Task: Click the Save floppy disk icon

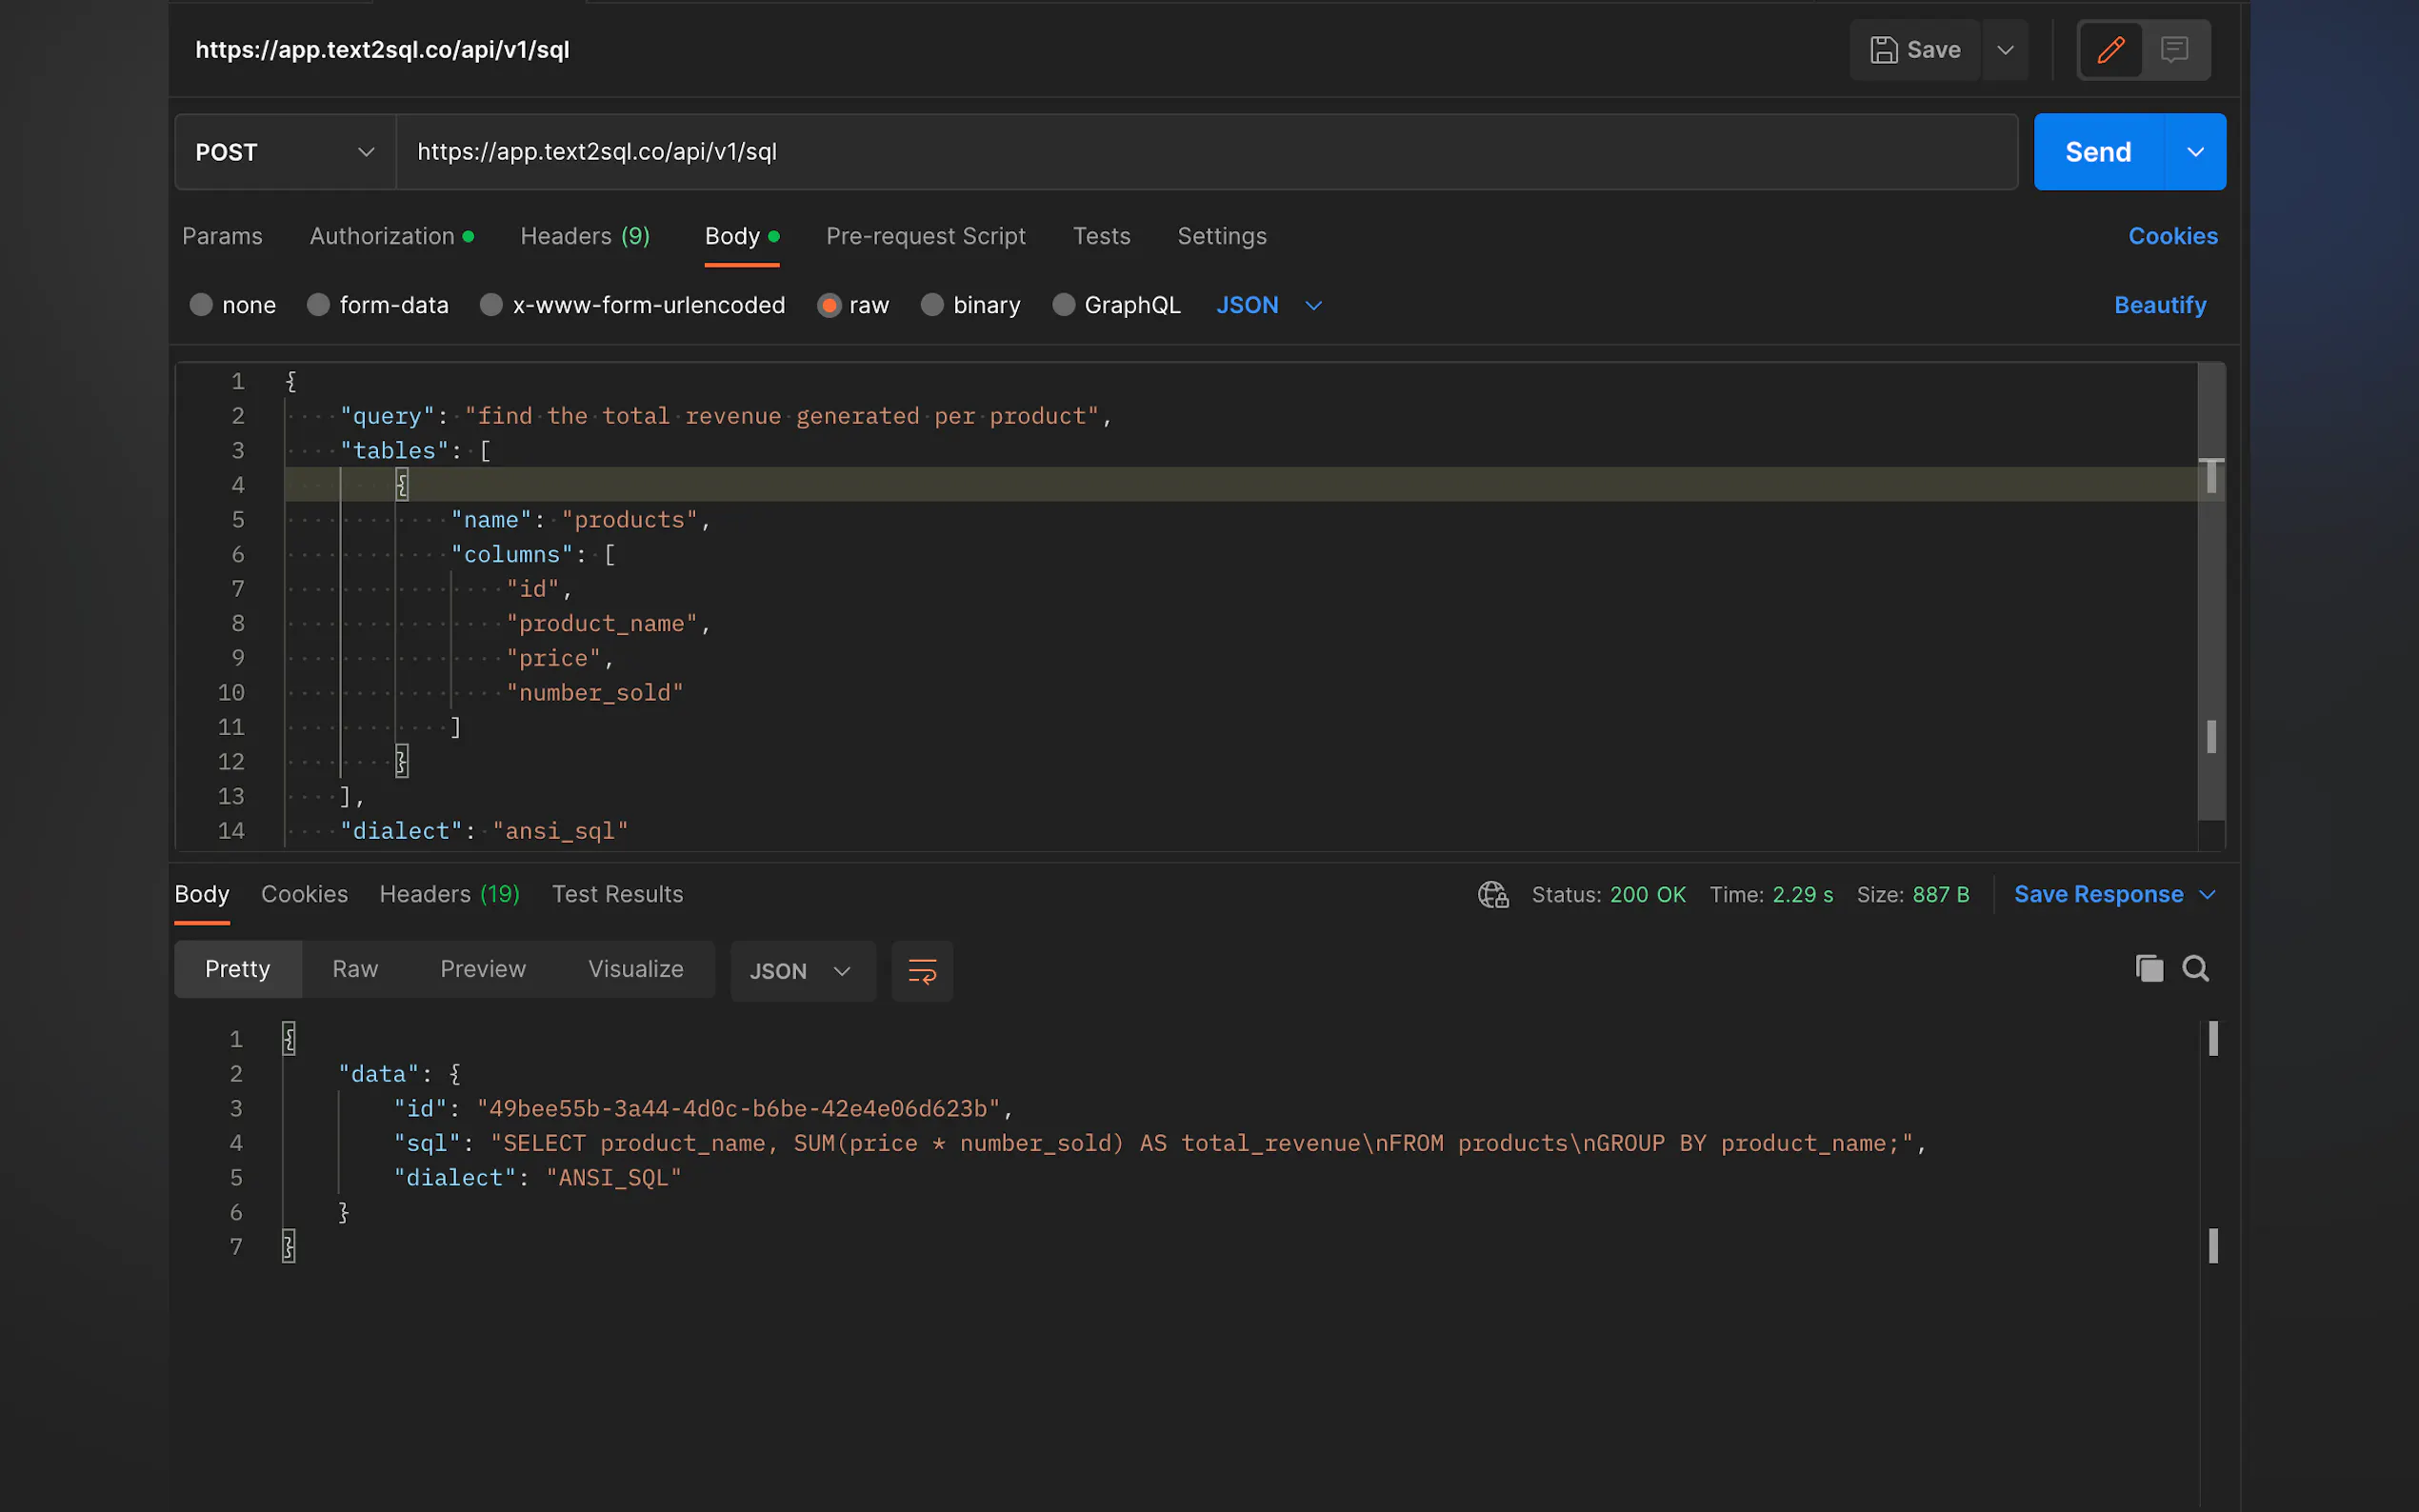Action: pyautogui.click(x=1884, y=49)
